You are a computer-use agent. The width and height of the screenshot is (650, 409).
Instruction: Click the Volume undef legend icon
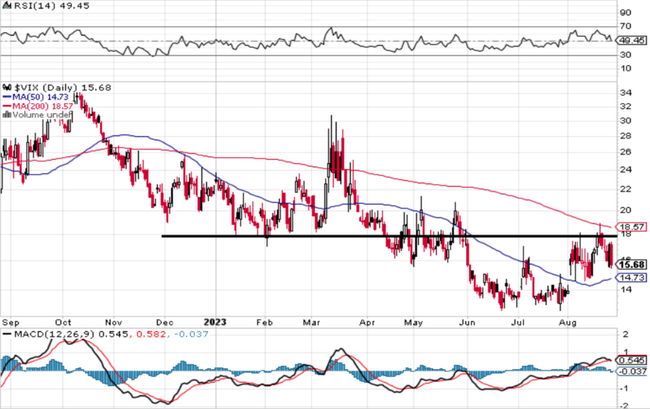[x=6, y=115]
